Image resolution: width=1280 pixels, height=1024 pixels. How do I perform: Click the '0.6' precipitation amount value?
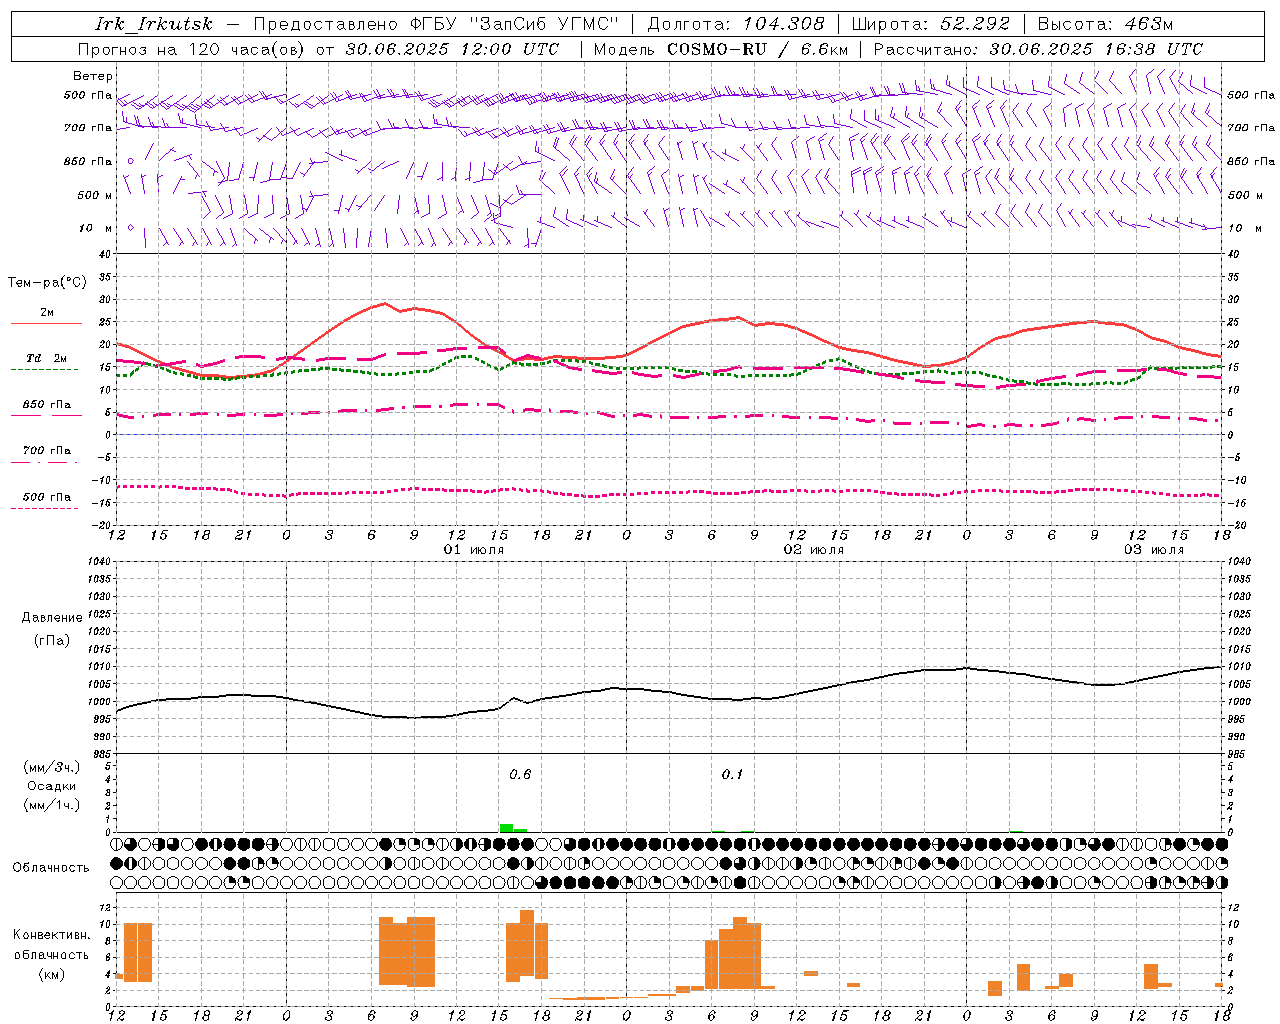pos(520,774)
